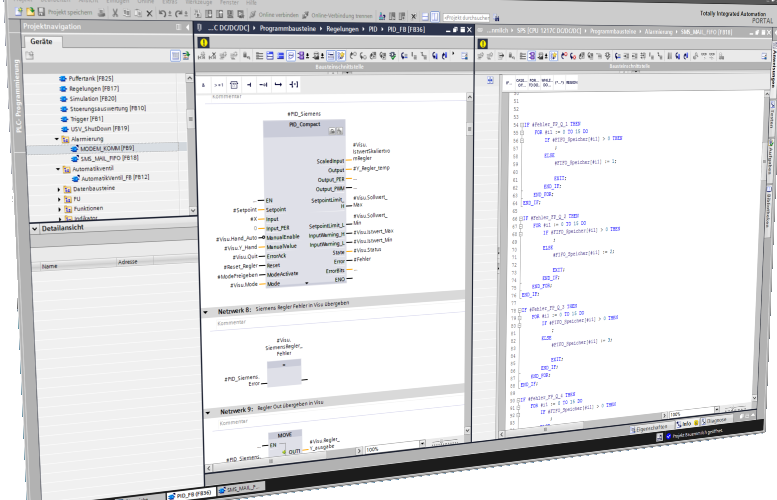Insert the & AND instruction
Screen dimensions: 777x500
(204, 85)
